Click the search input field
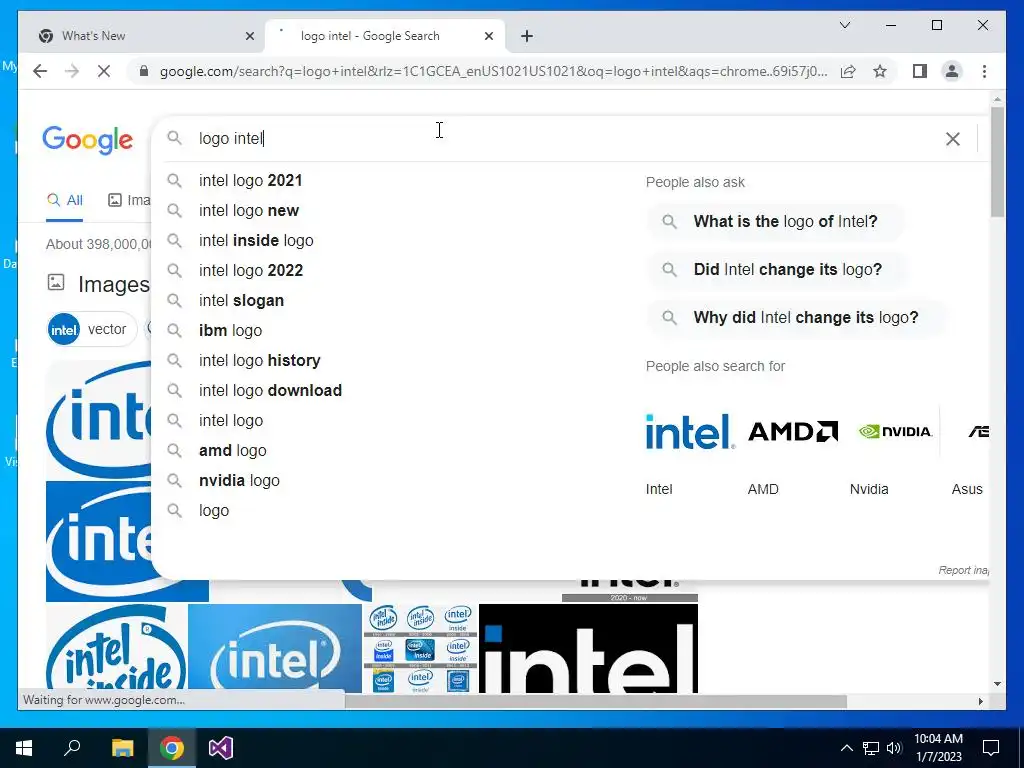The height and width of the screenshot is (768, 1024). point(565,138)
